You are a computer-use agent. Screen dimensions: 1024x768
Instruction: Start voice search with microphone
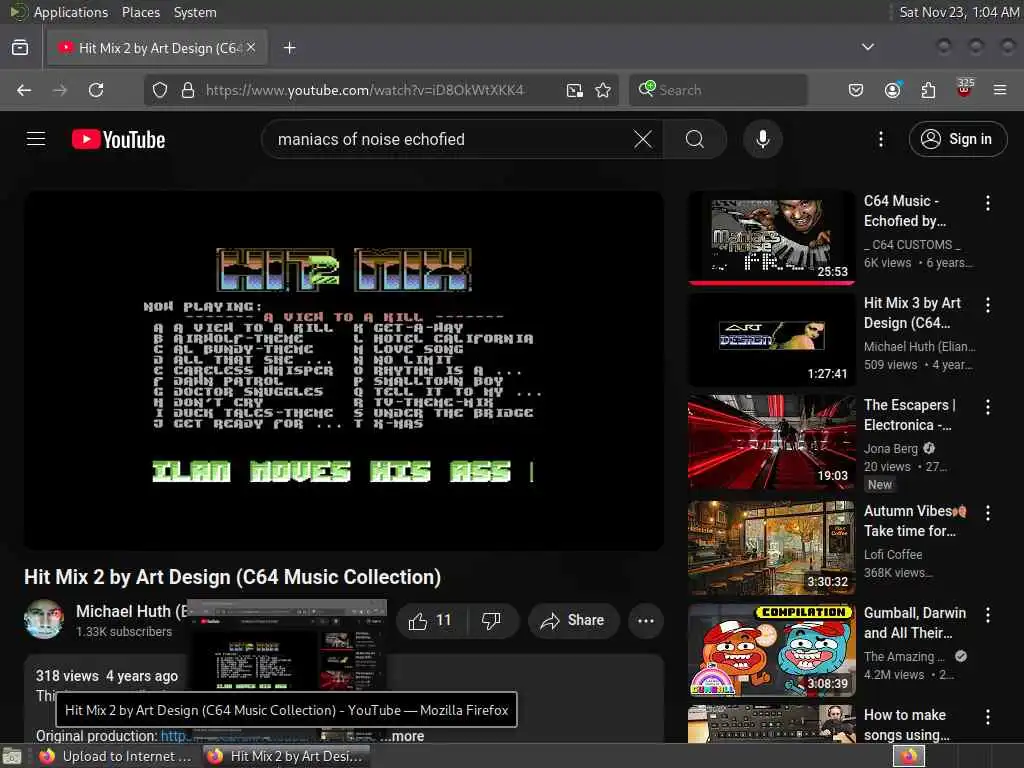click(763, 139)
